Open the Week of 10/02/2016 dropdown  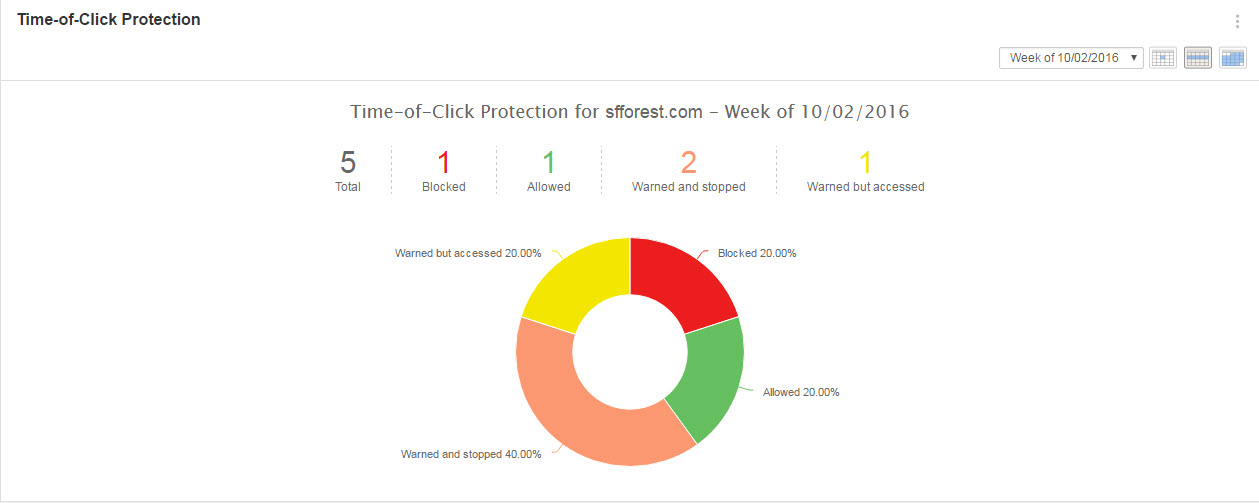click(x=1071, y=58)
